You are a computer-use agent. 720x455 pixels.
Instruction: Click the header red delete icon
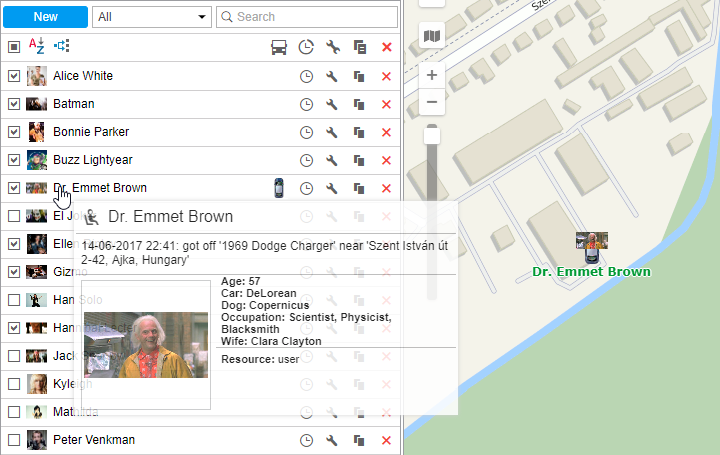pyautogui.click(x=387, y=47)
